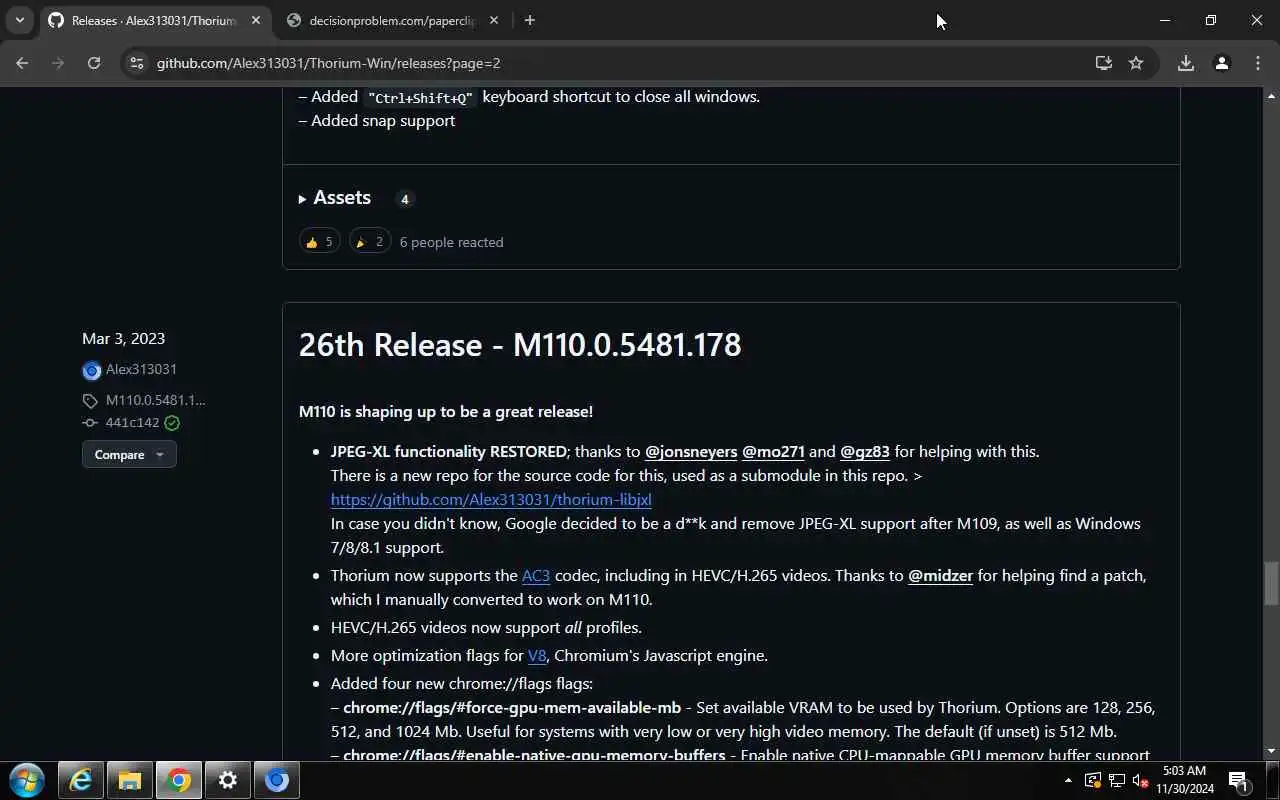
Task: Open the Windows Start button
Action: pos(27,780)
